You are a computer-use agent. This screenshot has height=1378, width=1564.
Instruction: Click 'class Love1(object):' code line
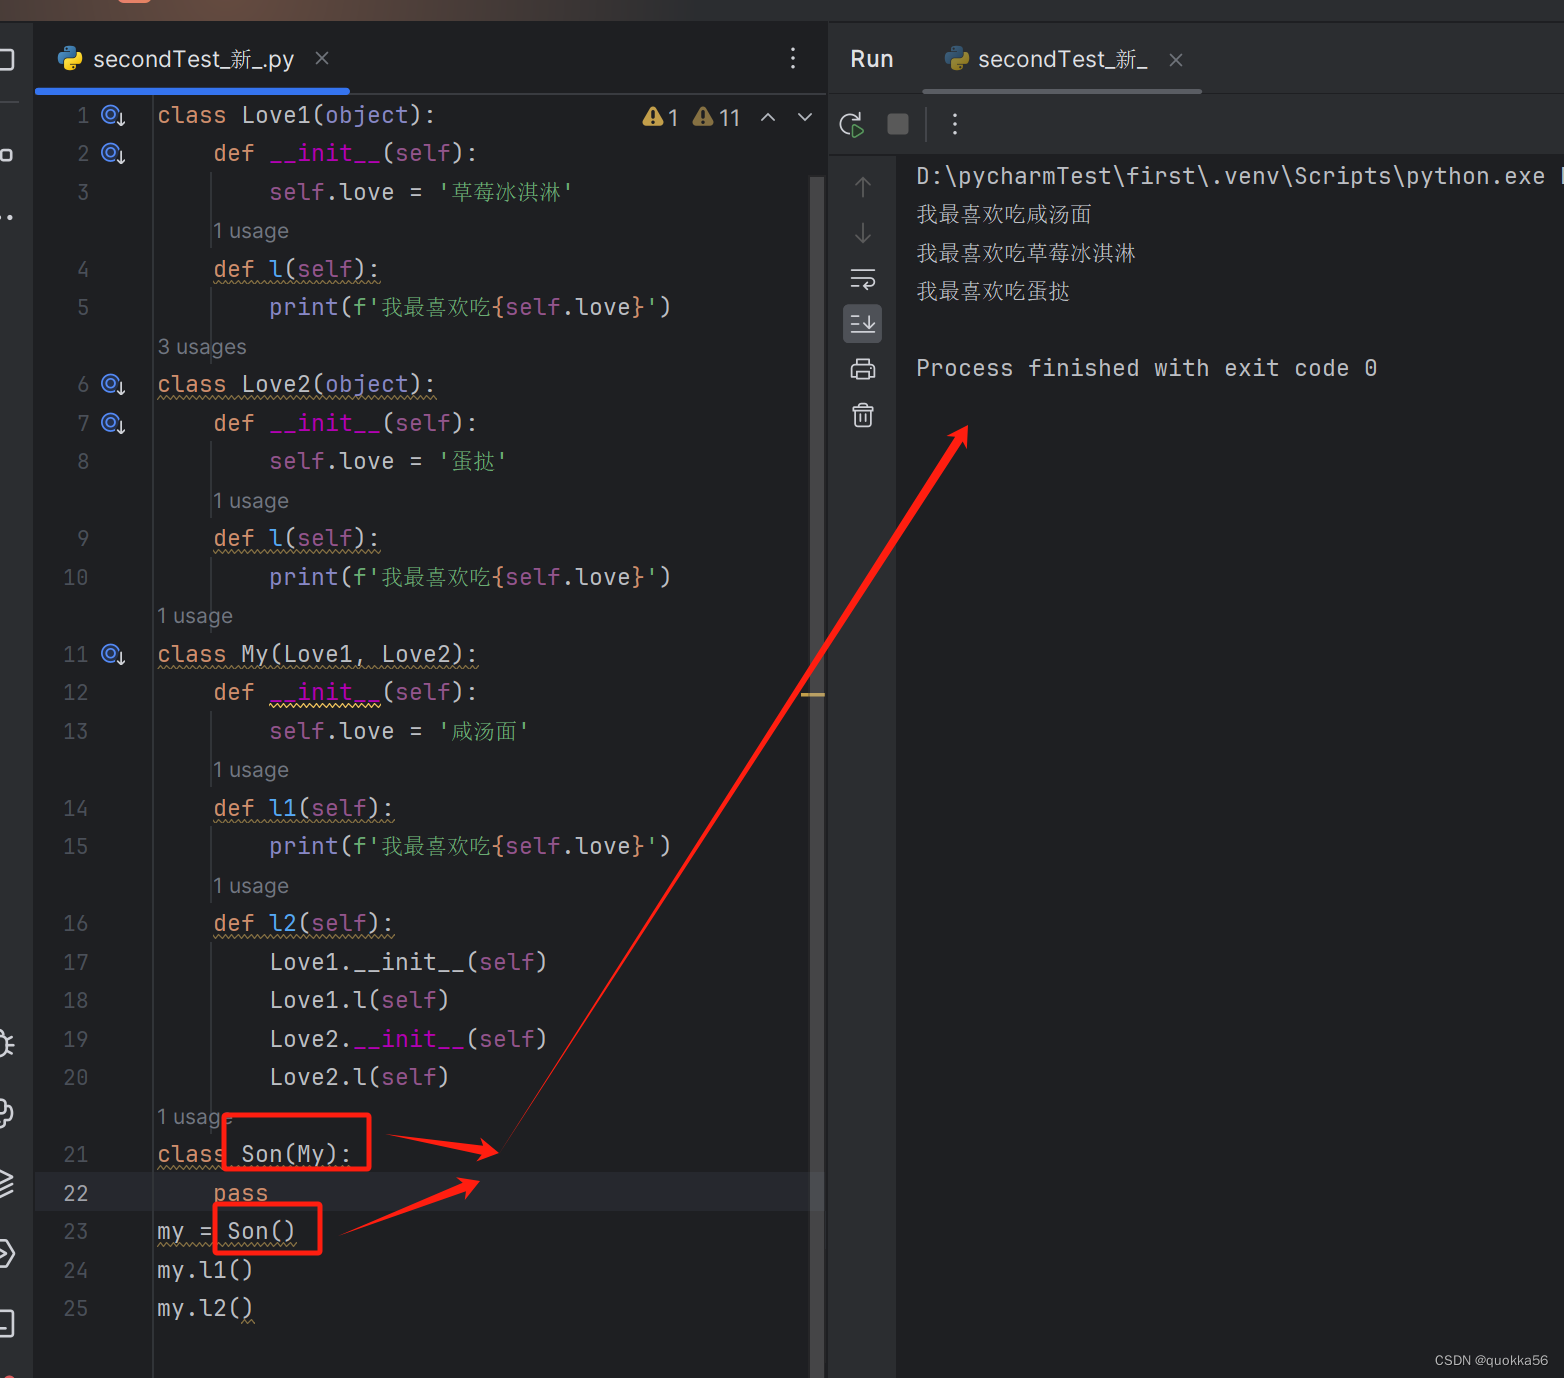[x=296, y=116]
